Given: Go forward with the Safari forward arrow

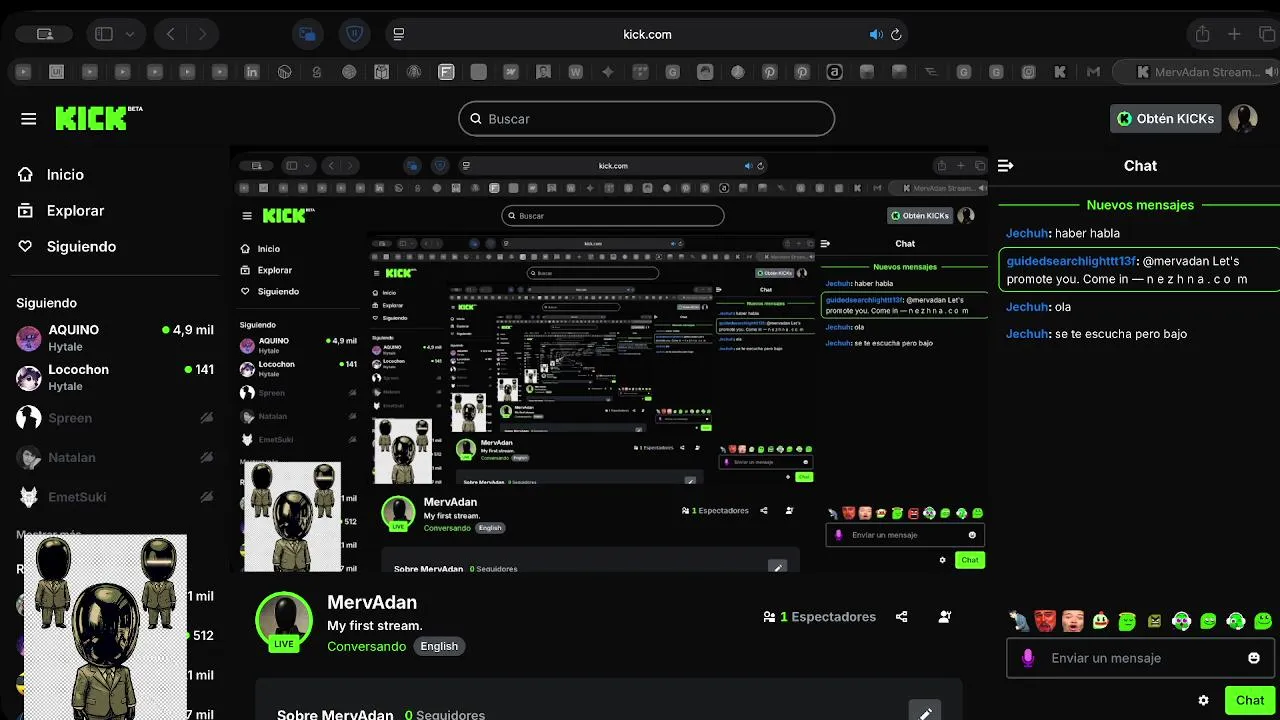Looking at the screenshot, I should coord(202,34).
